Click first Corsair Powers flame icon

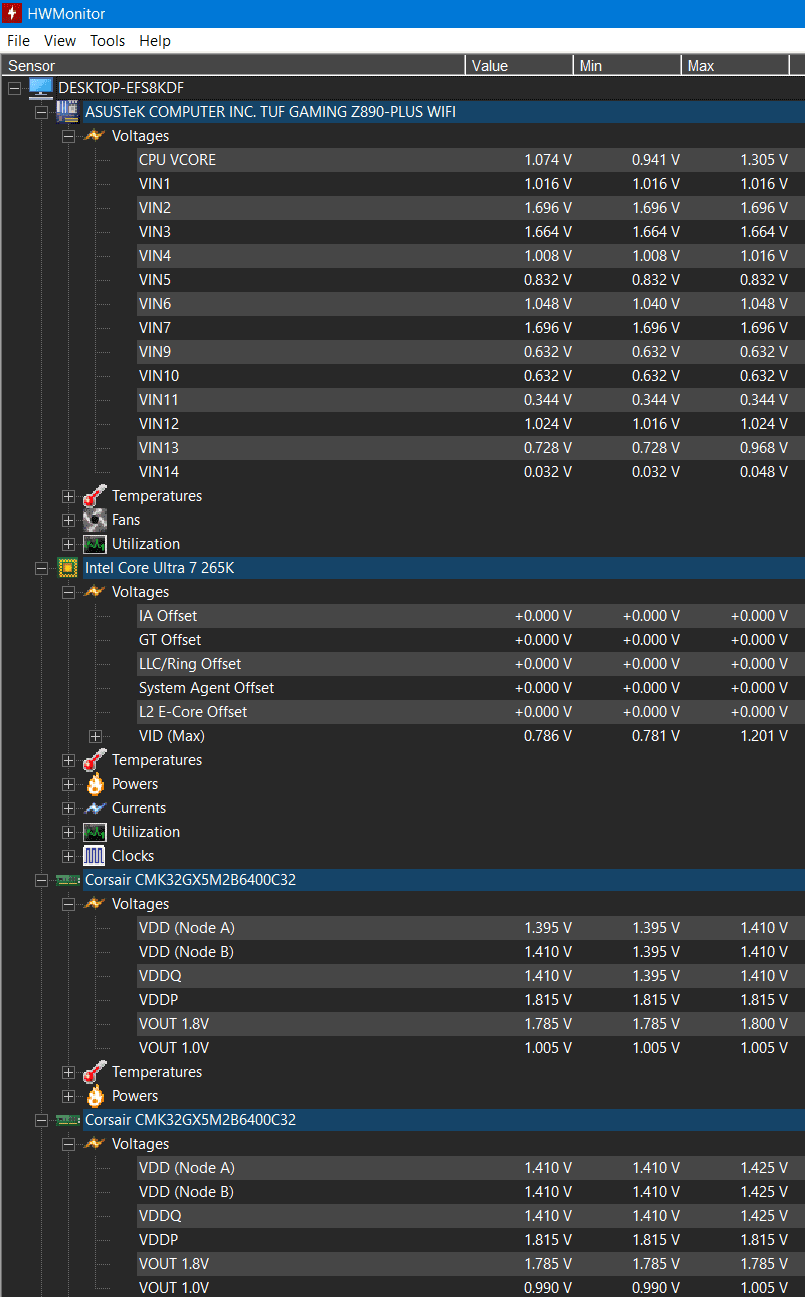click(95, 1096)
